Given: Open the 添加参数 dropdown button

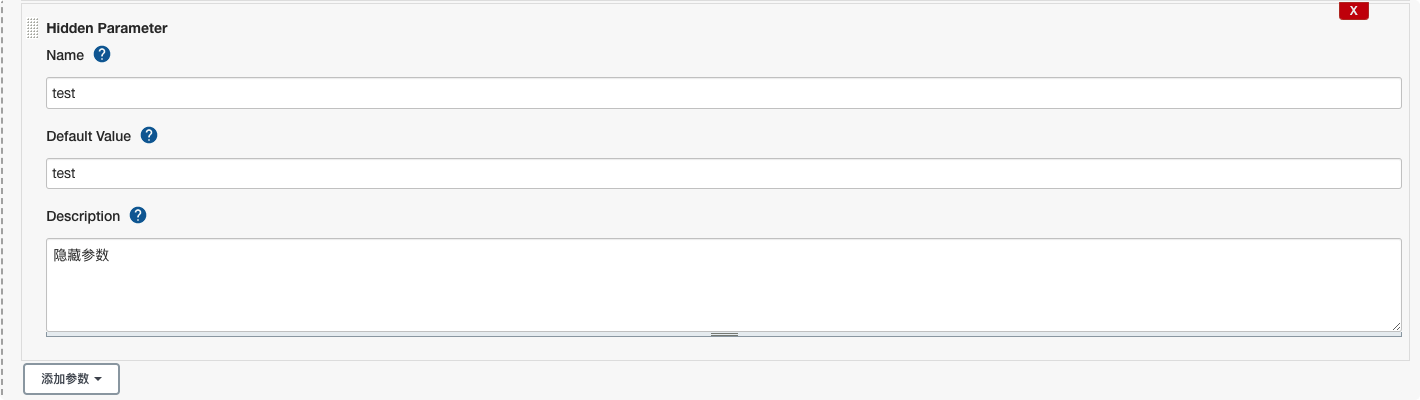Looking at the screenshot, I should [71, 379].
